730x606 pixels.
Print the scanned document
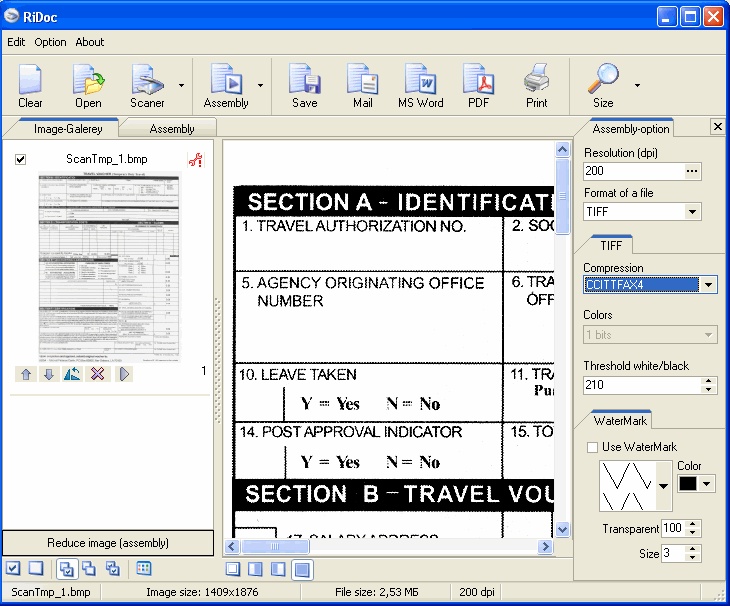(537, 85)
